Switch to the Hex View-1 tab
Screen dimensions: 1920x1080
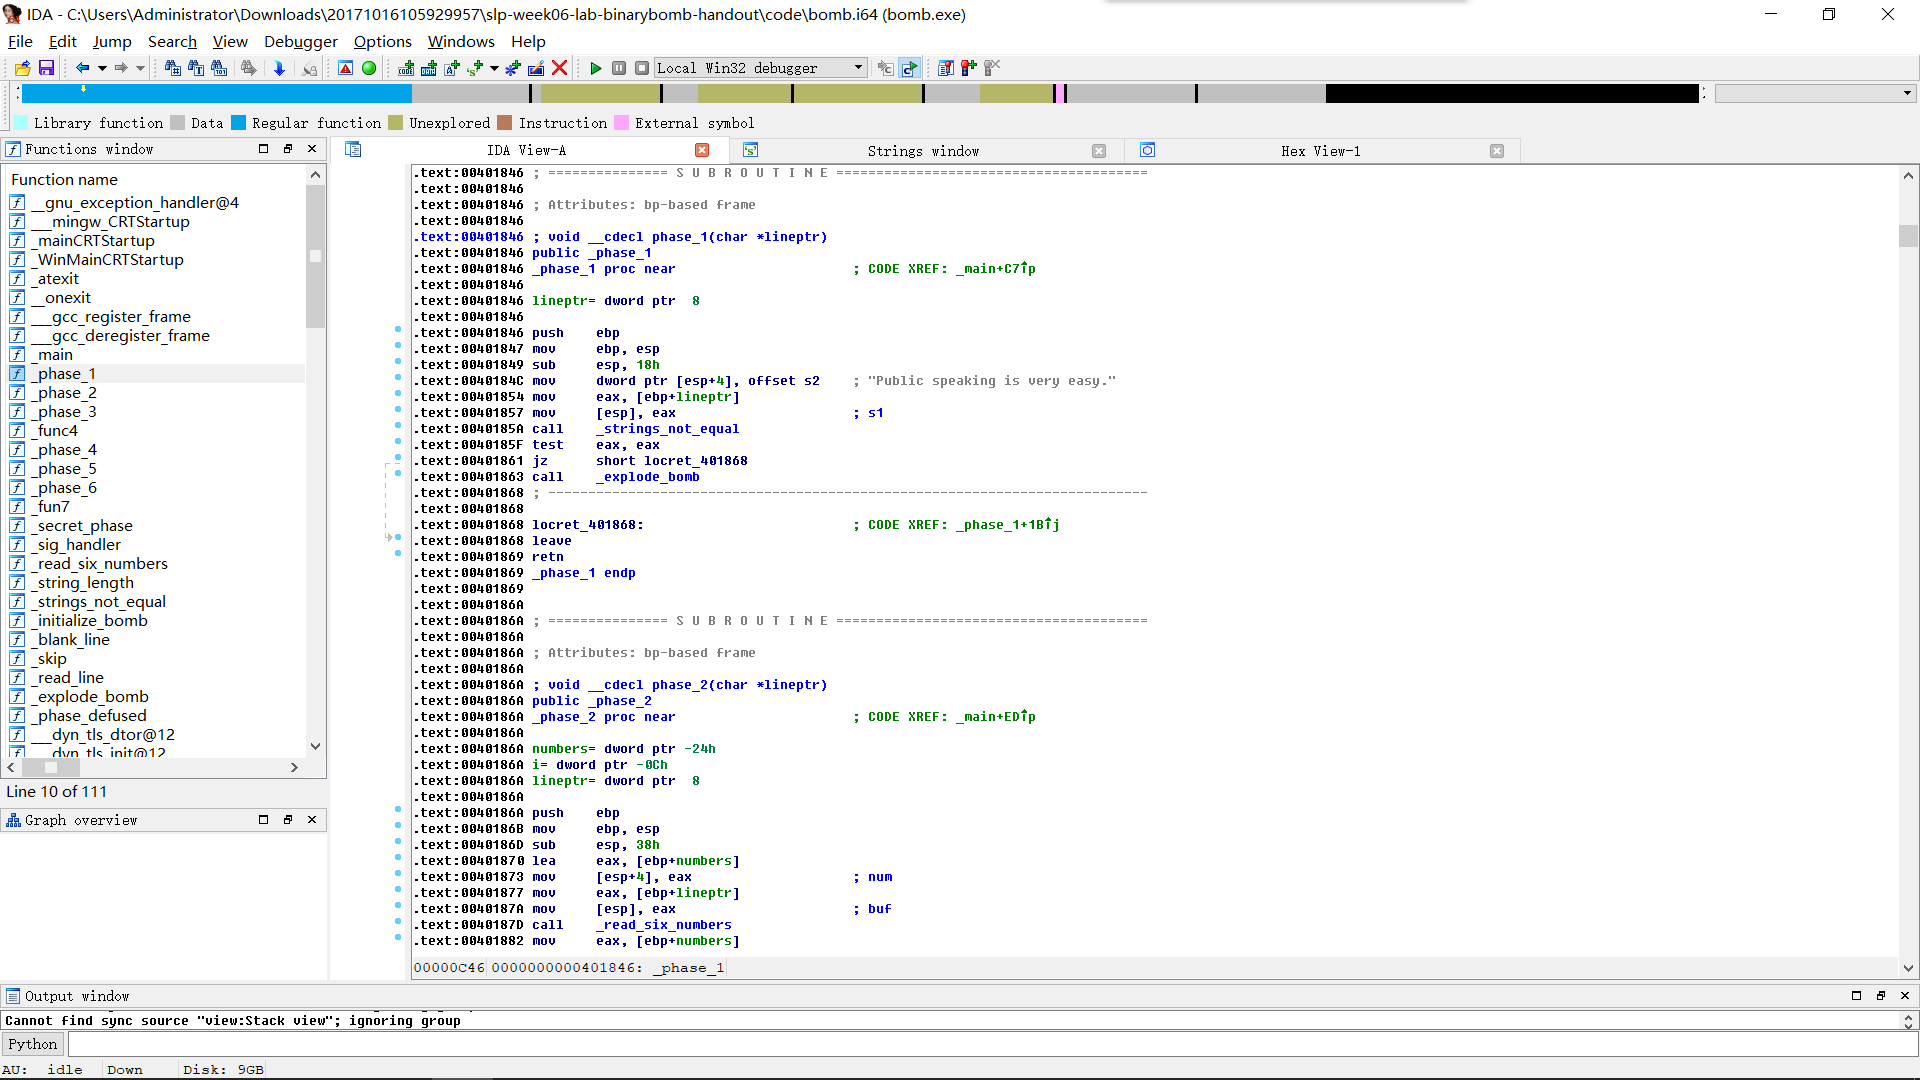[x=1320, y=151]
